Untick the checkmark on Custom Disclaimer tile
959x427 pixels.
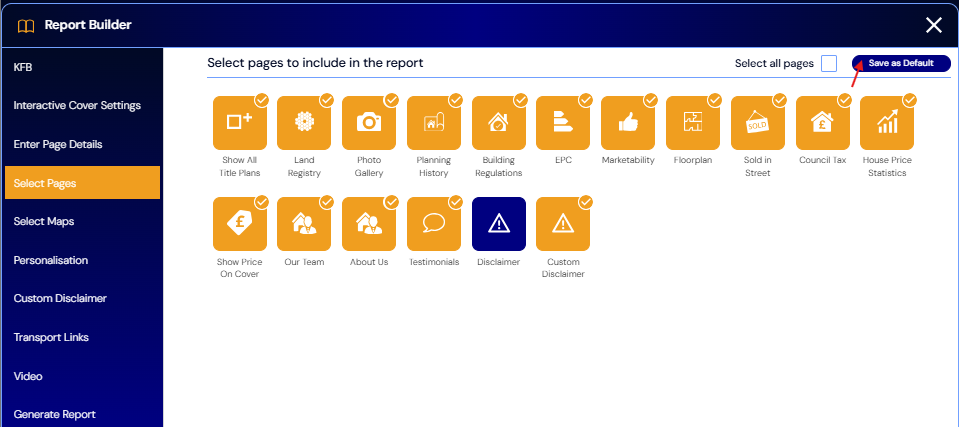[585, 202]
